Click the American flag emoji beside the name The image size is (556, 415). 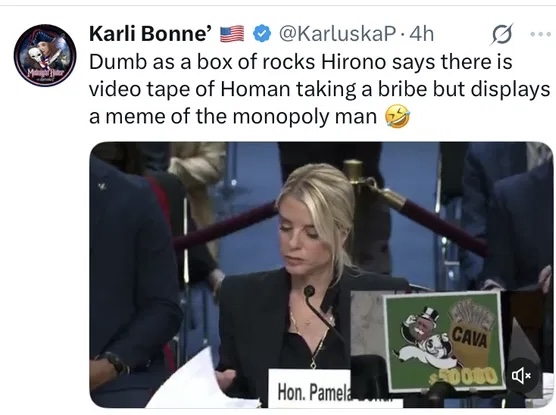pos(232,34)
